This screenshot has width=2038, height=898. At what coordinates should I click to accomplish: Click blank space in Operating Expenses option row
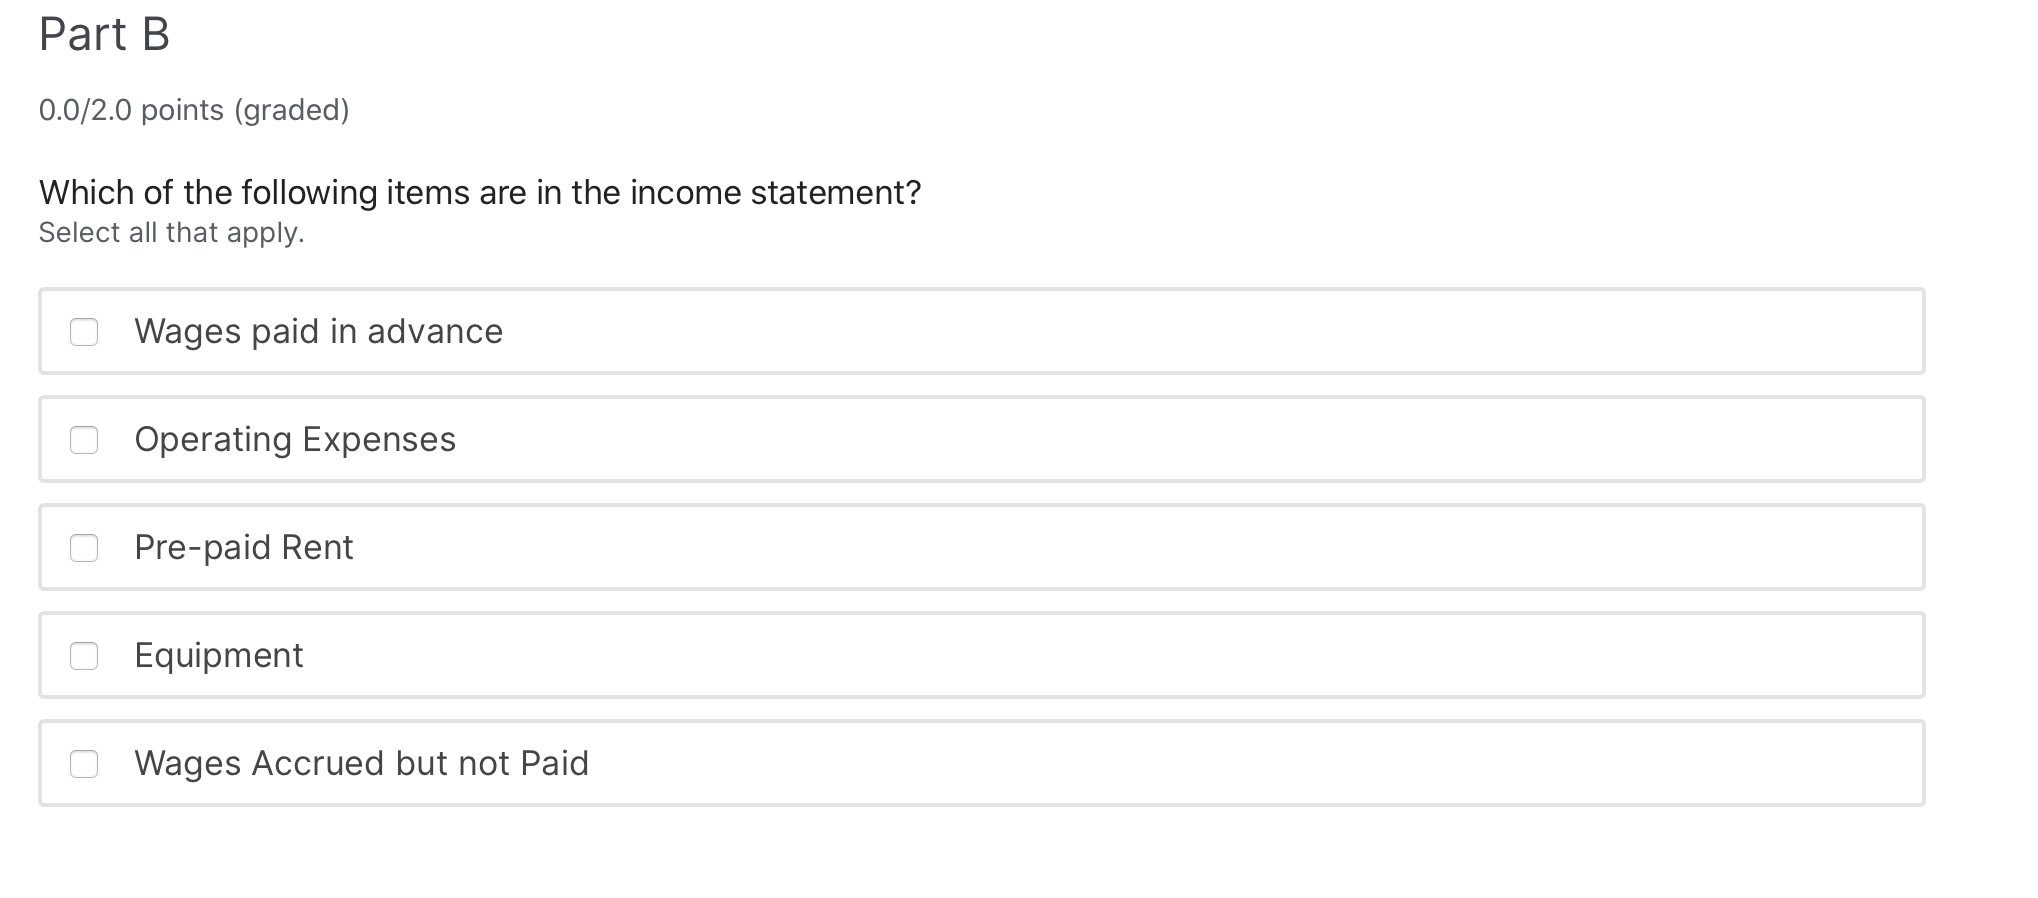tap(1200, 440)
